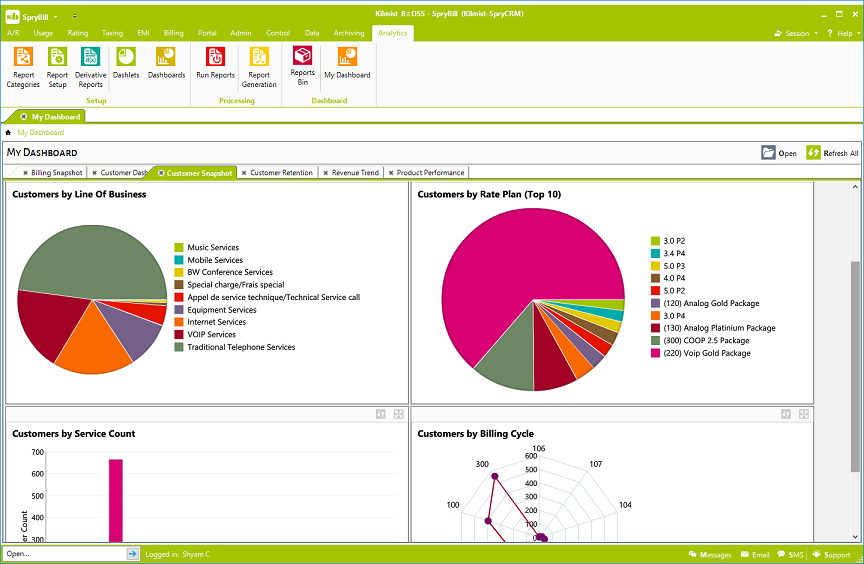Click the dashboard vertical scrollbar thumb
The width and height of the screenshot is (864, 564).
pos(855,366)
